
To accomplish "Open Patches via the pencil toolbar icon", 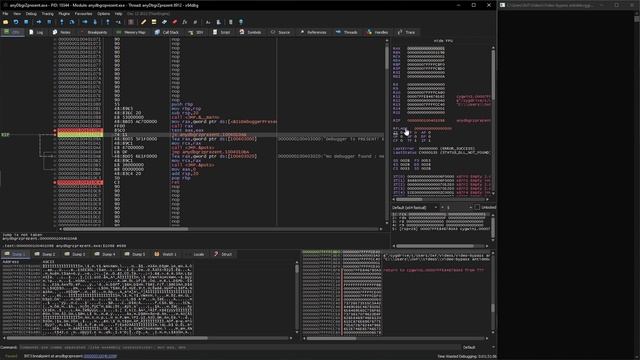I will (143, 22).
